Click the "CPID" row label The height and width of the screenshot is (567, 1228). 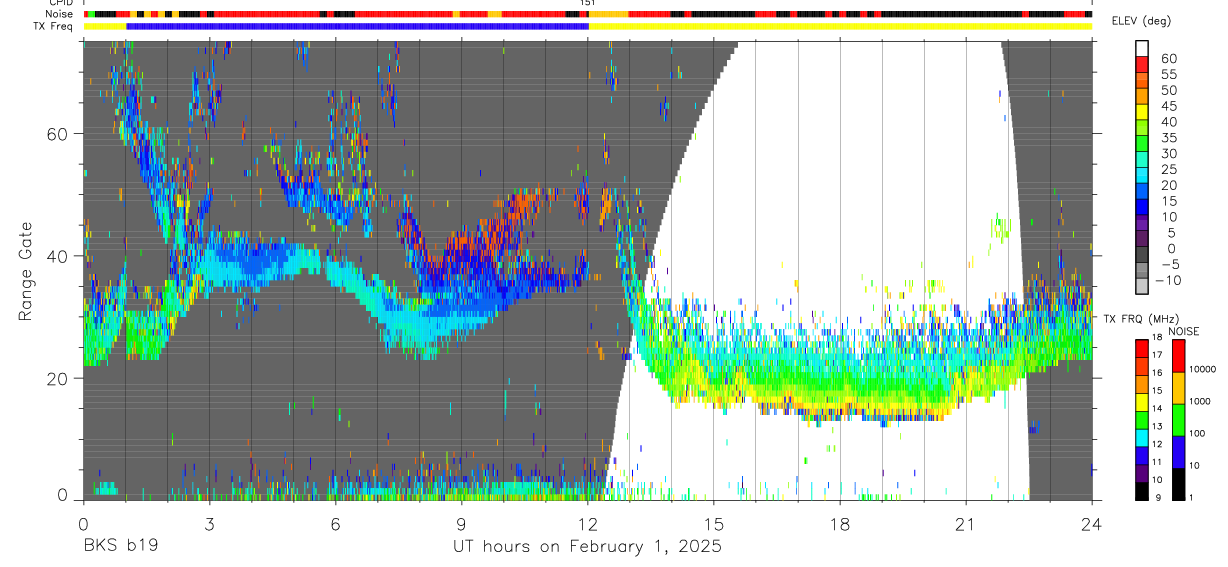(x=60, y=3)
